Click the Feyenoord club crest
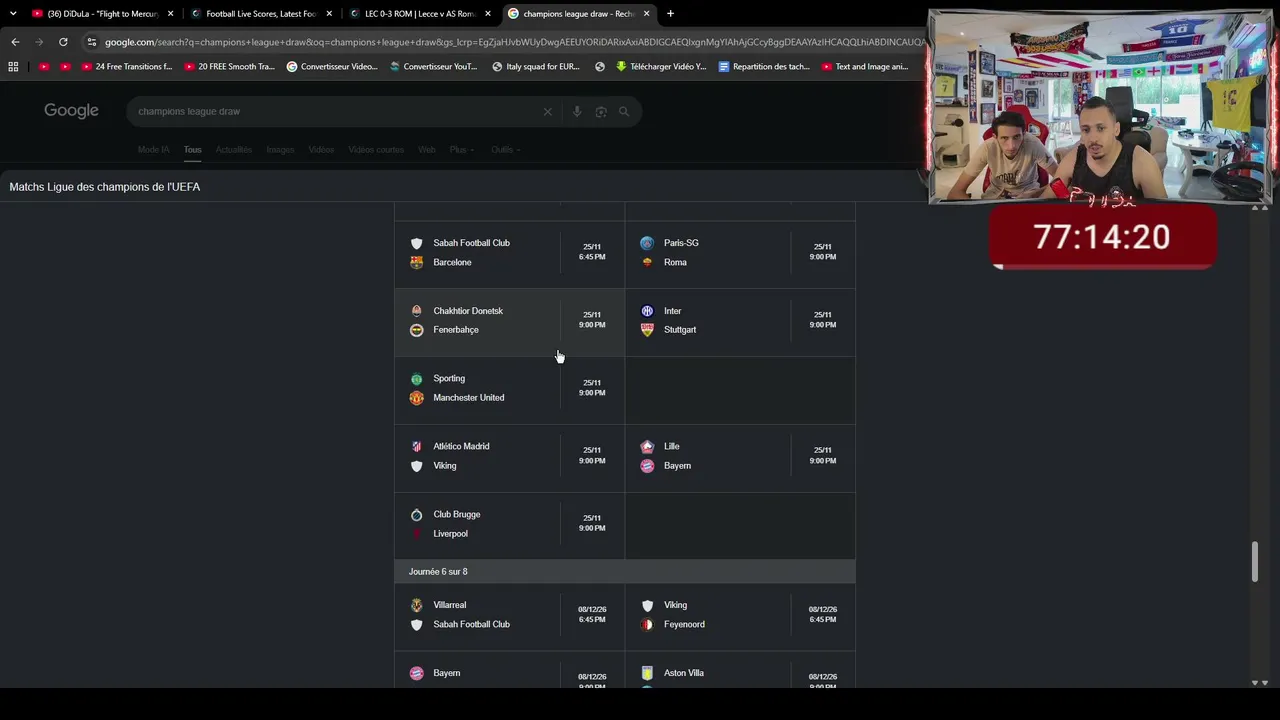The height and width of the screenshot is (720, 1280). point(647,625)
